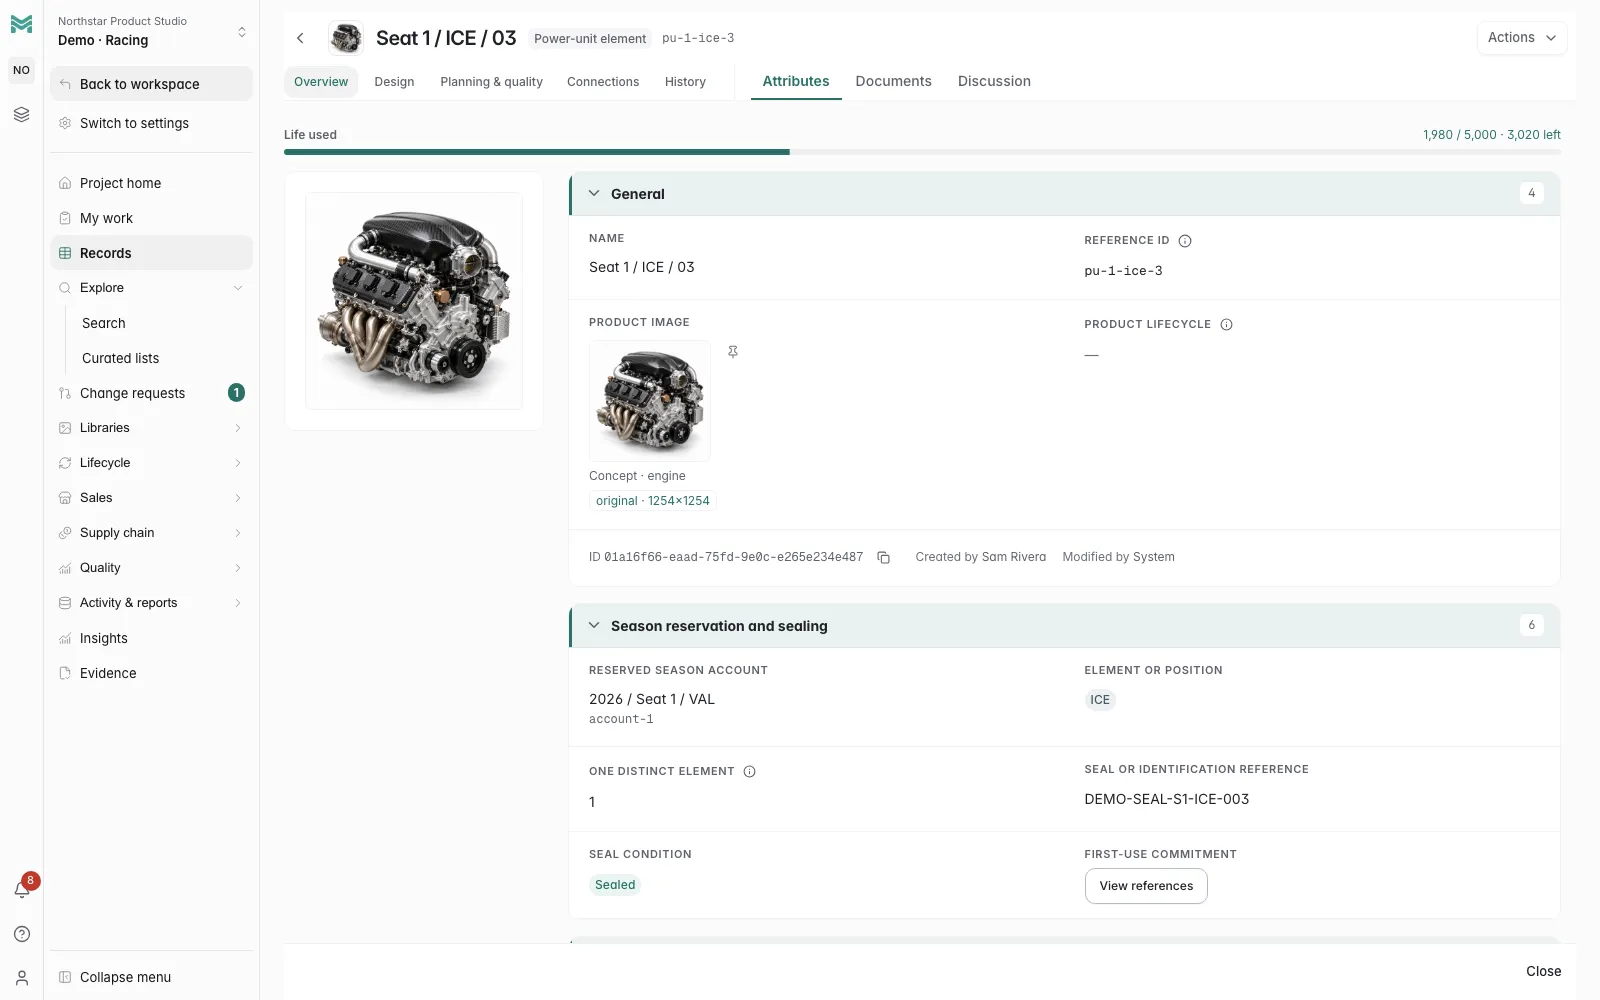Image resolution: width=1600 pixels, height=1000 pixels.
Task: Click the Life used progress bar
Action: [x=922, y=152]
